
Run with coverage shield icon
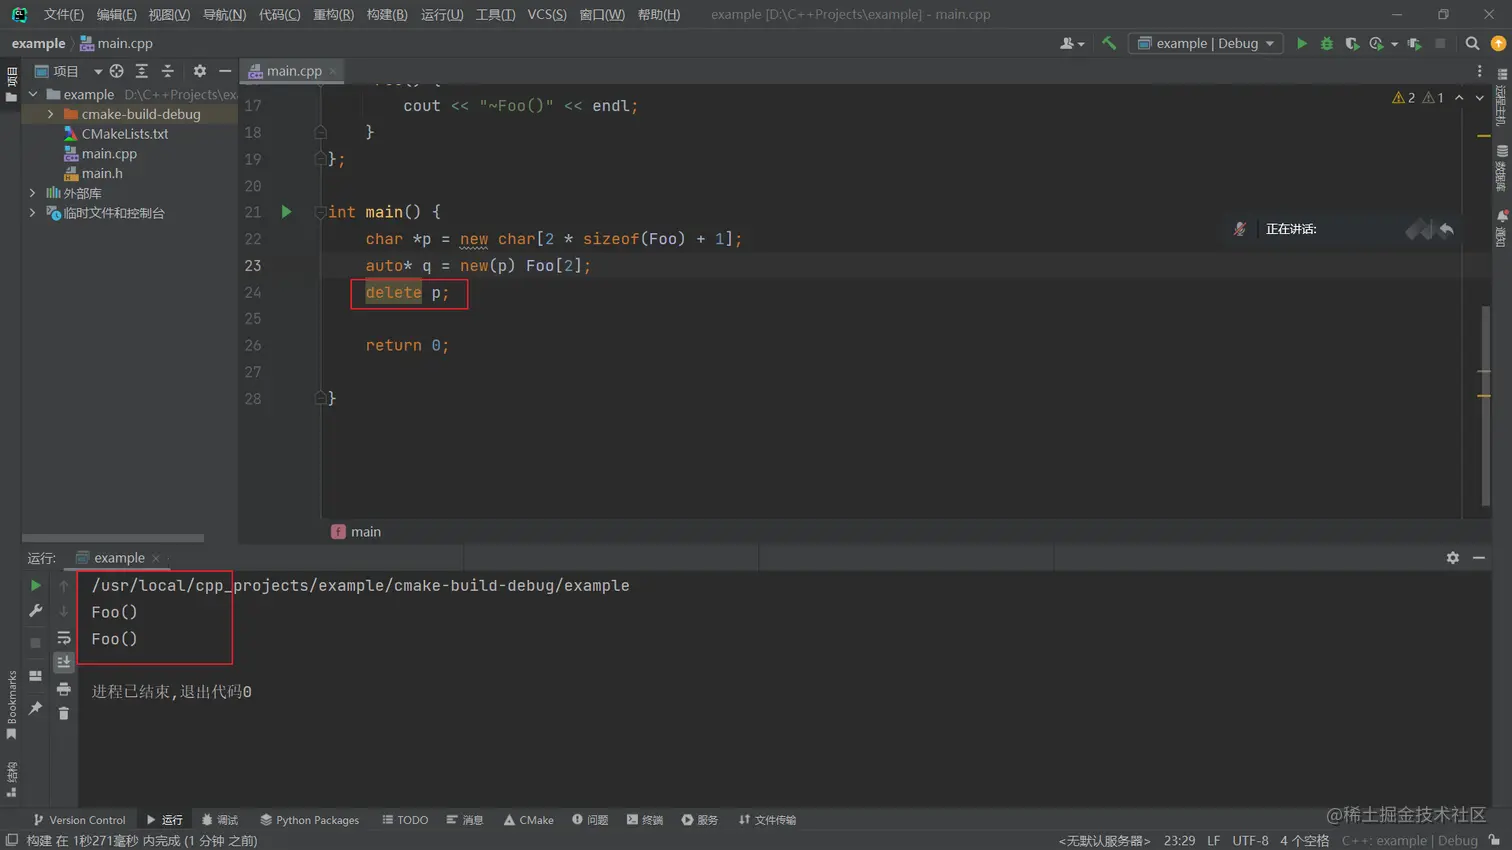coord(1352,43)
